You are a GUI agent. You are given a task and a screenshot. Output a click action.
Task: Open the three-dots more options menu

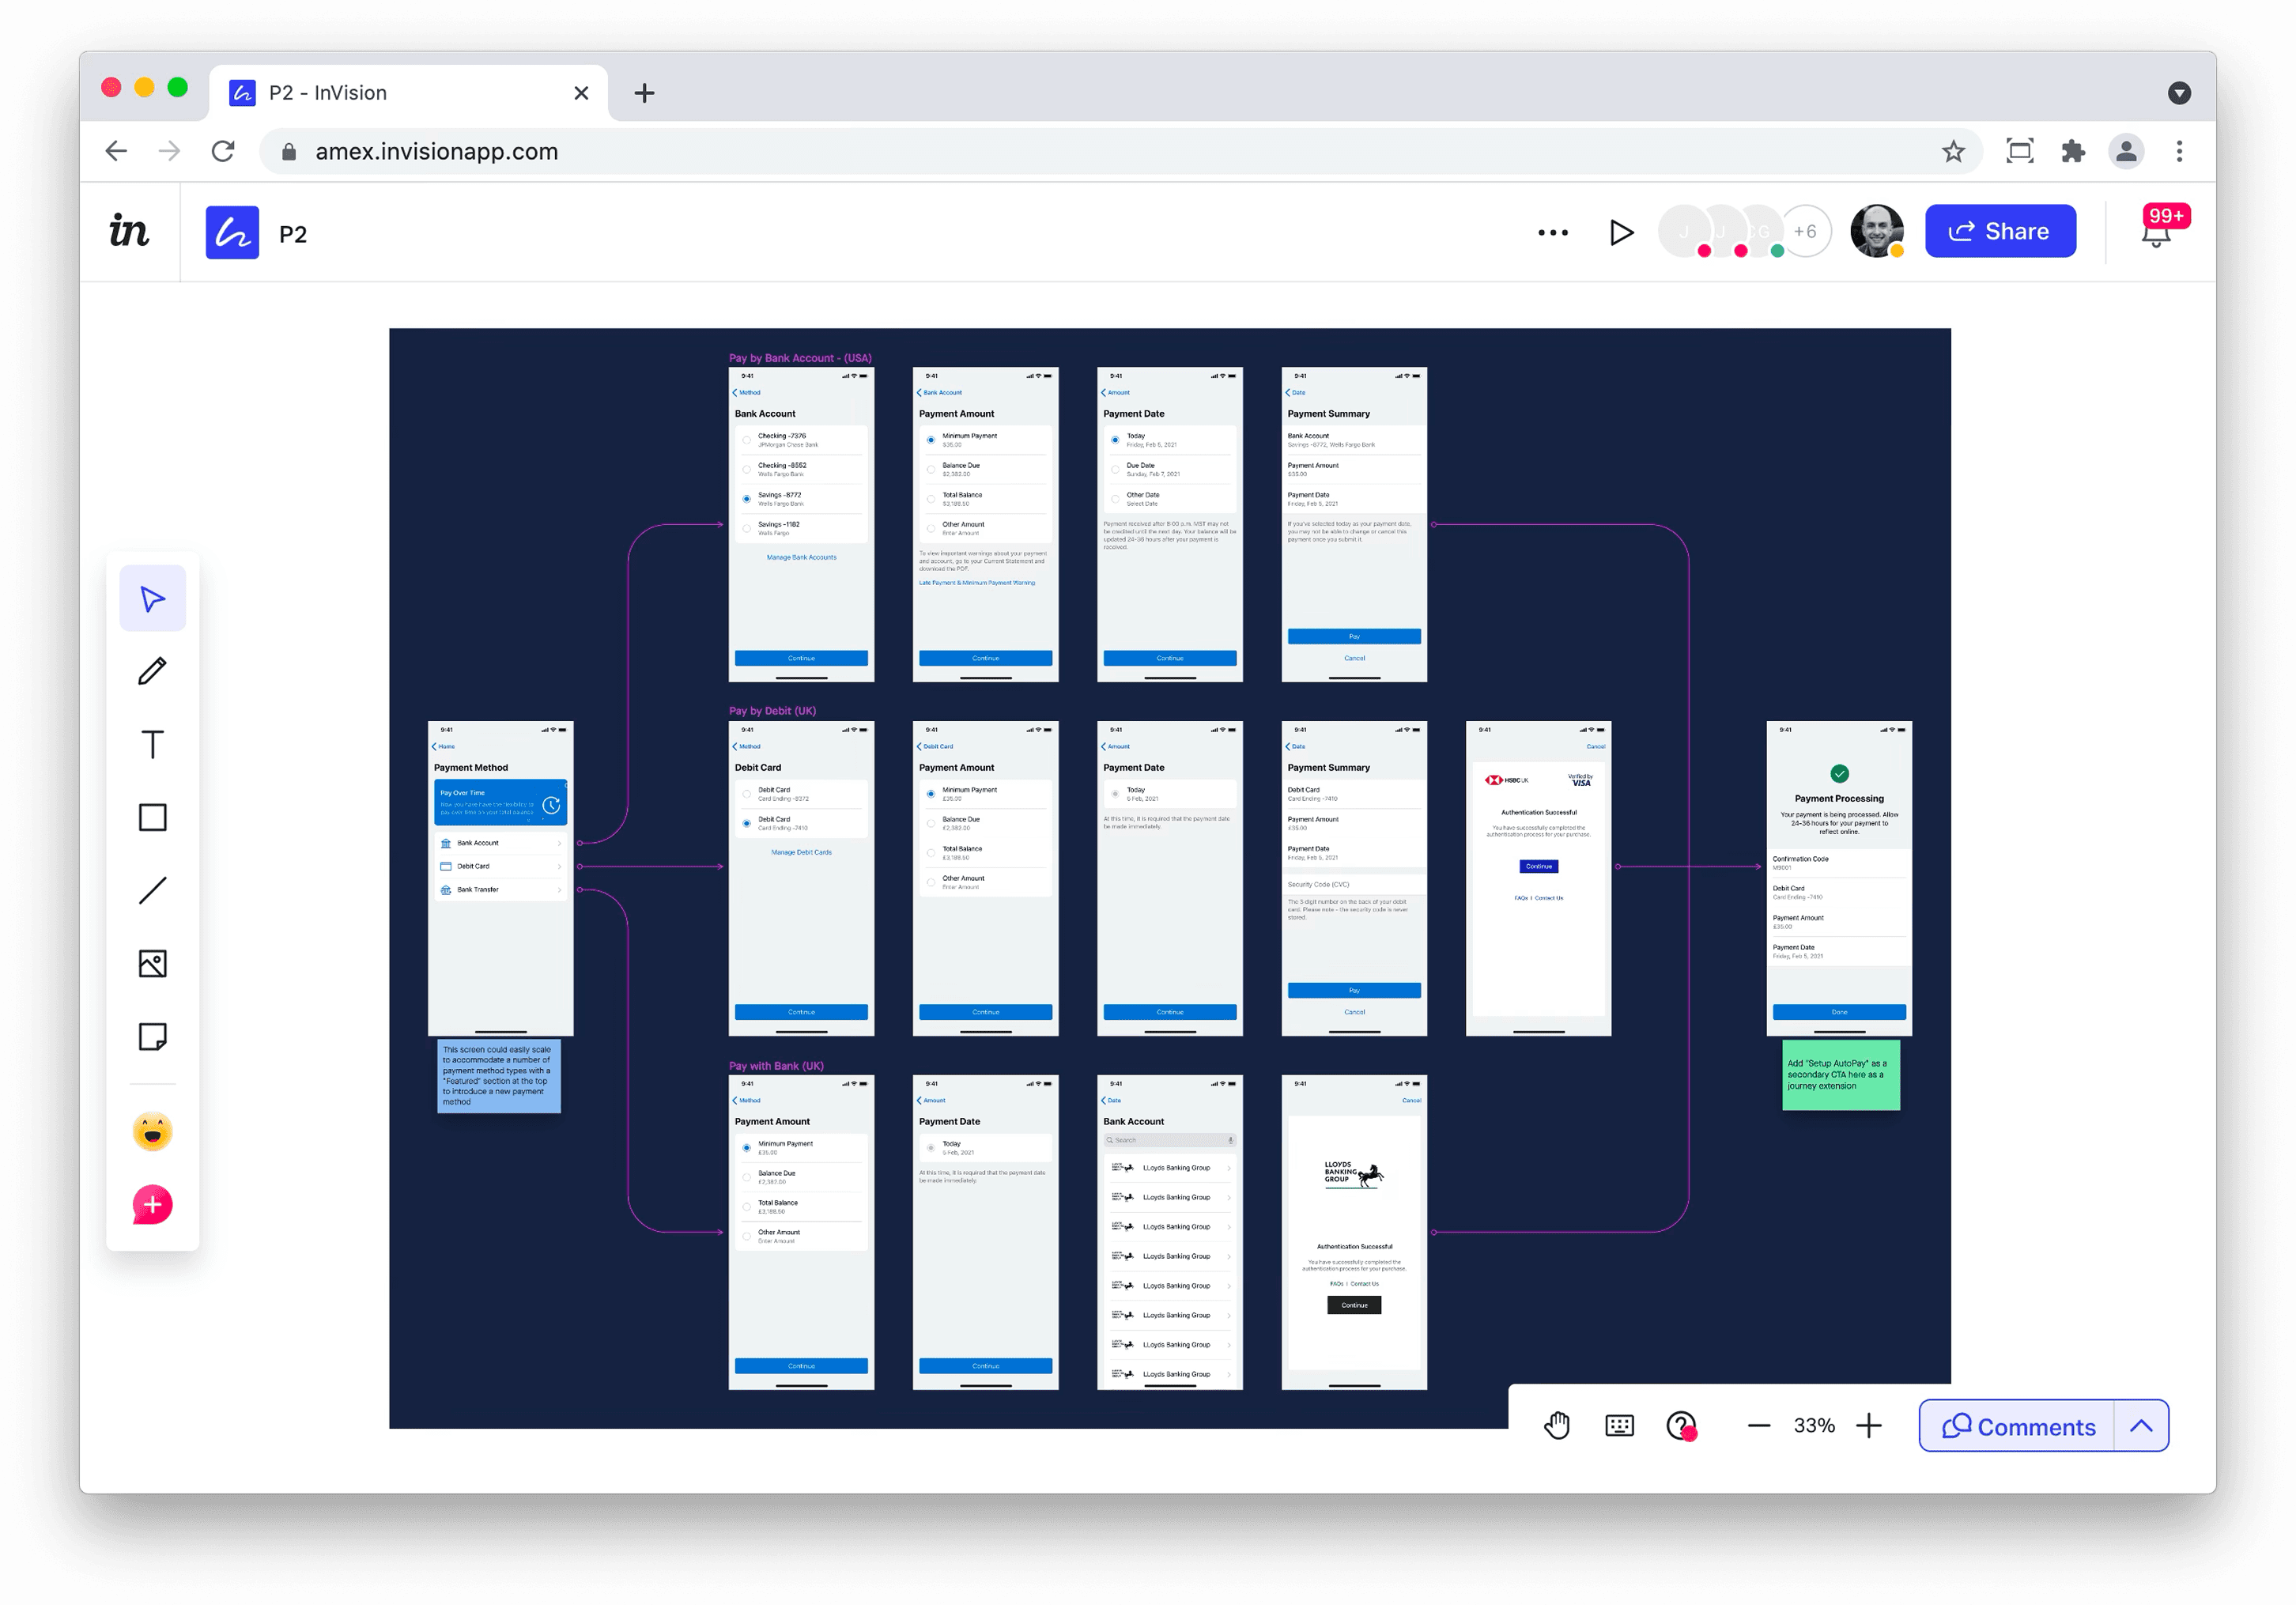[x=1552, y=232]
